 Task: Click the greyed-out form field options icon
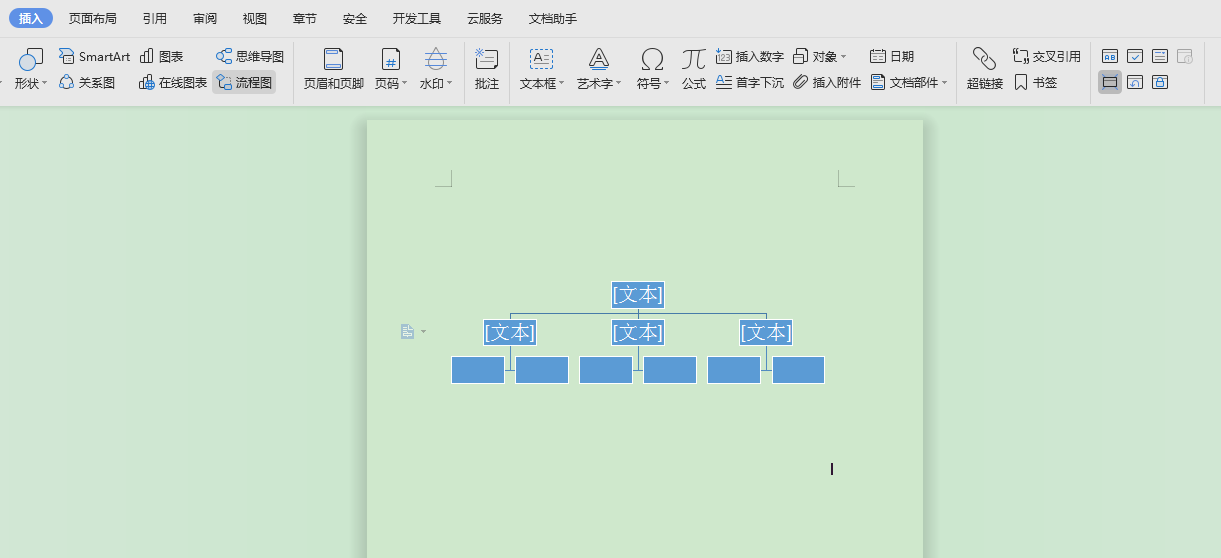1185,56
